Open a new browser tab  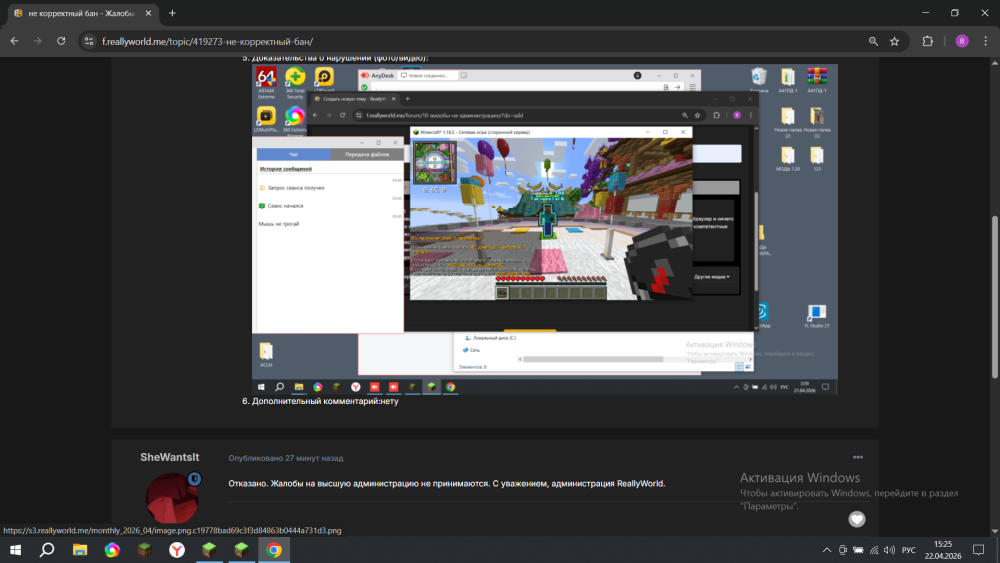(172, 13)
